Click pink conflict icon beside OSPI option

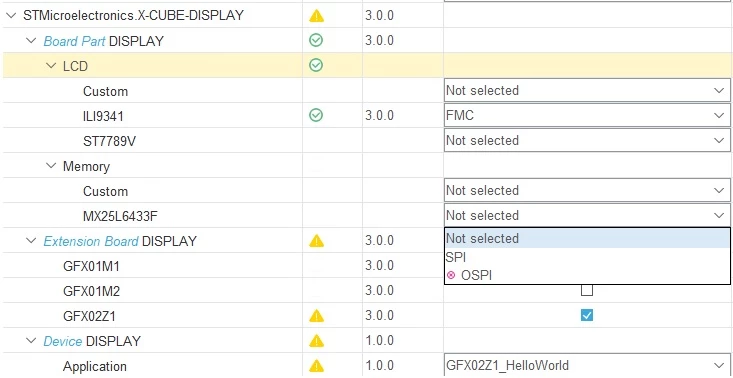(x=451, y=276)
